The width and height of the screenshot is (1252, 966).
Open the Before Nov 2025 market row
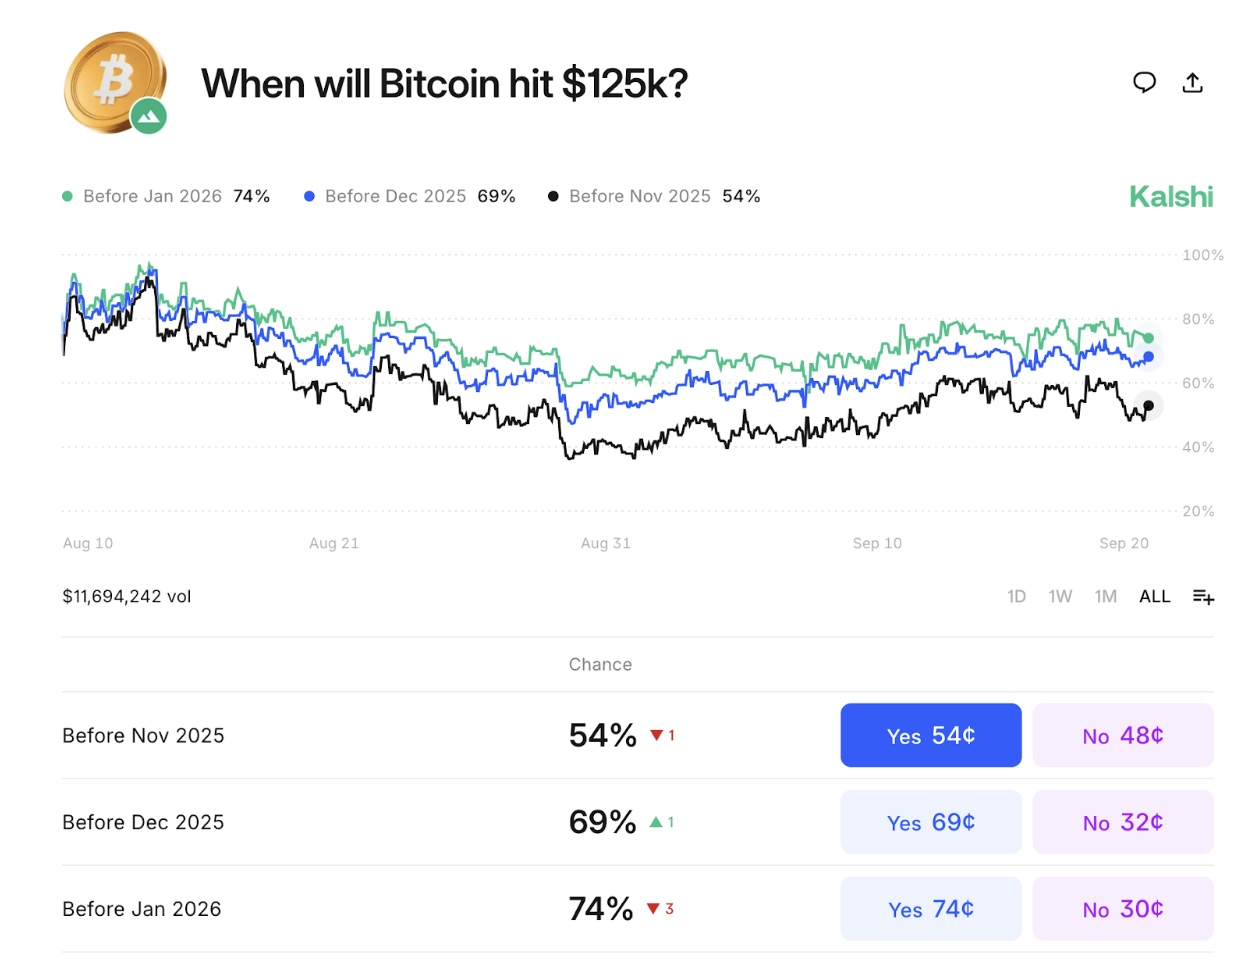[x=142, y=735]
